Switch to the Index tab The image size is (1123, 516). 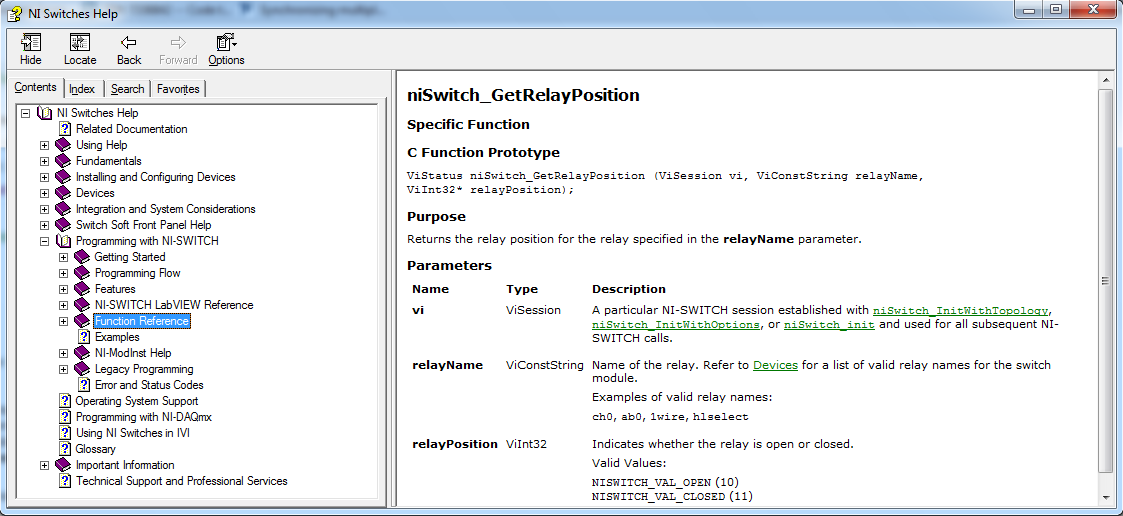[x=82, y=89]
